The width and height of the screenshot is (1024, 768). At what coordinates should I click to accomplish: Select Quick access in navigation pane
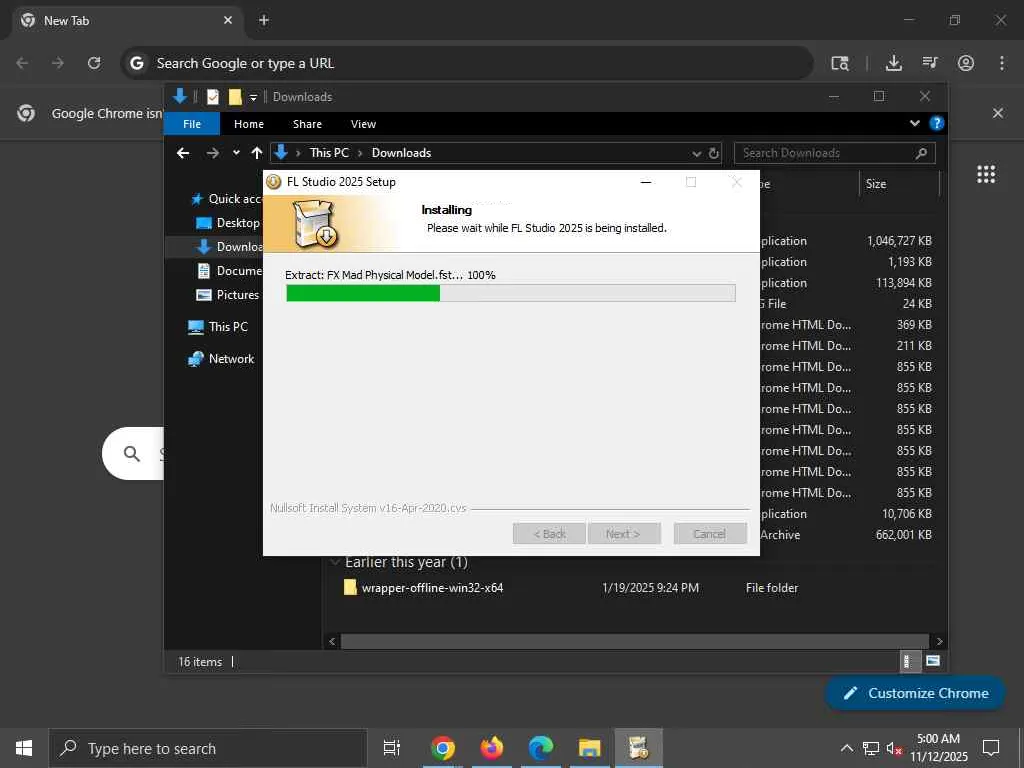(x=225, y=199)
